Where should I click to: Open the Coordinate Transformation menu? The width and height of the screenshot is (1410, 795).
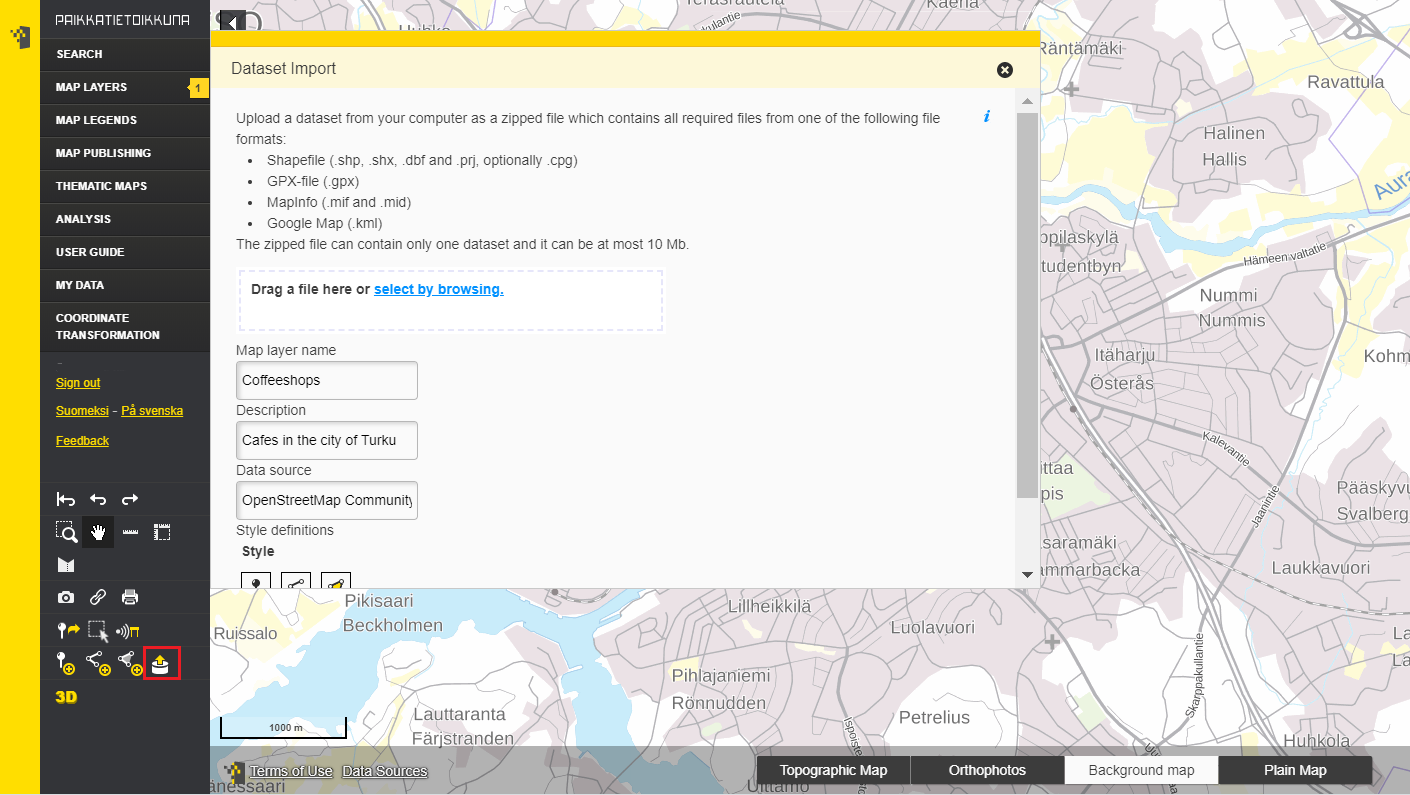coord(125,327)
